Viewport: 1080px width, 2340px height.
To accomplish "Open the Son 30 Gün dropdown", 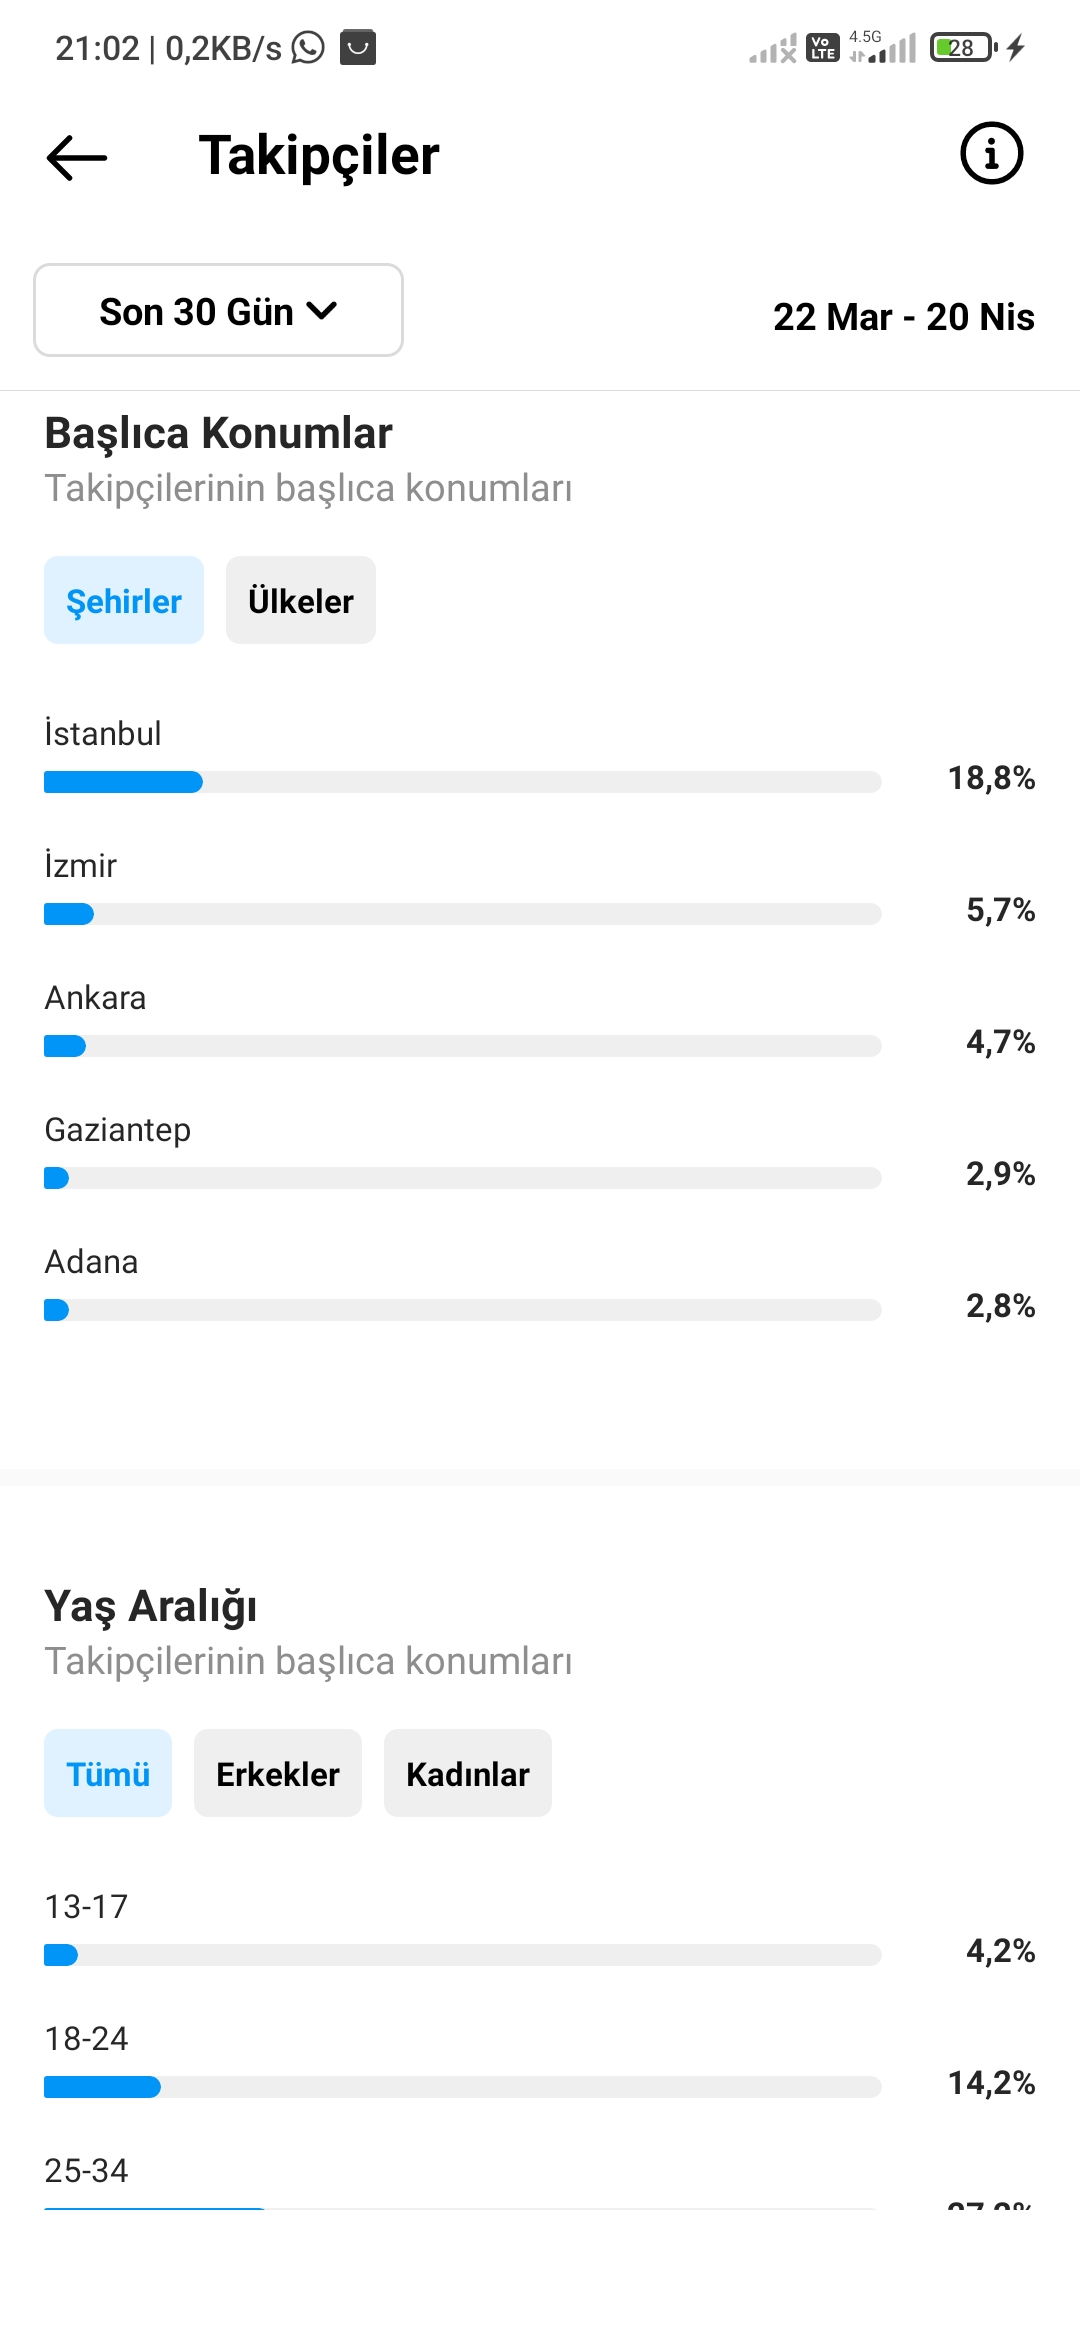I will click(218, 310).
